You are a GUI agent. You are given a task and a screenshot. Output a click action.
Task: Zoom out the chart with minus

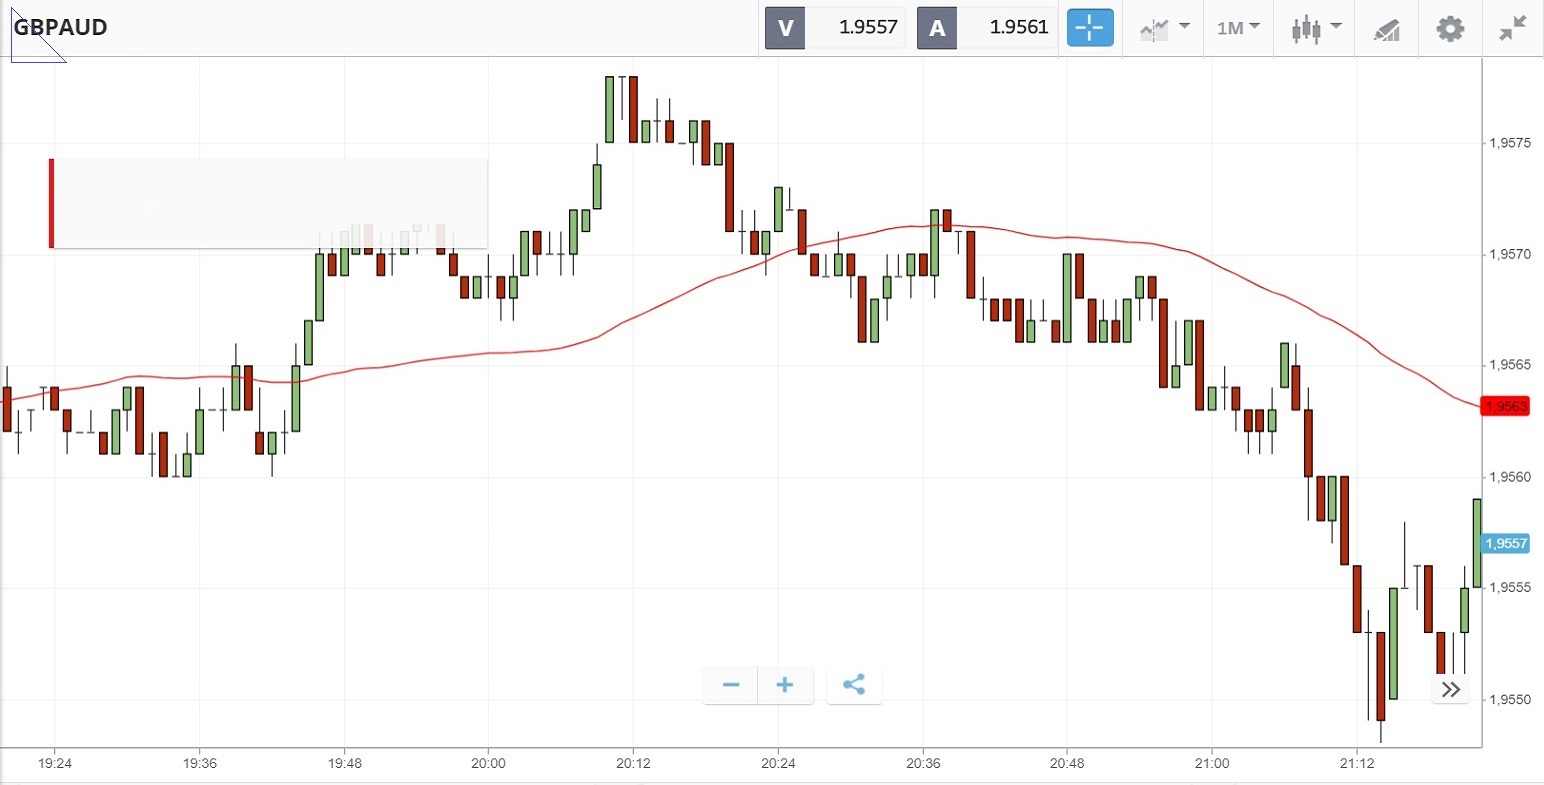point(731,685)
